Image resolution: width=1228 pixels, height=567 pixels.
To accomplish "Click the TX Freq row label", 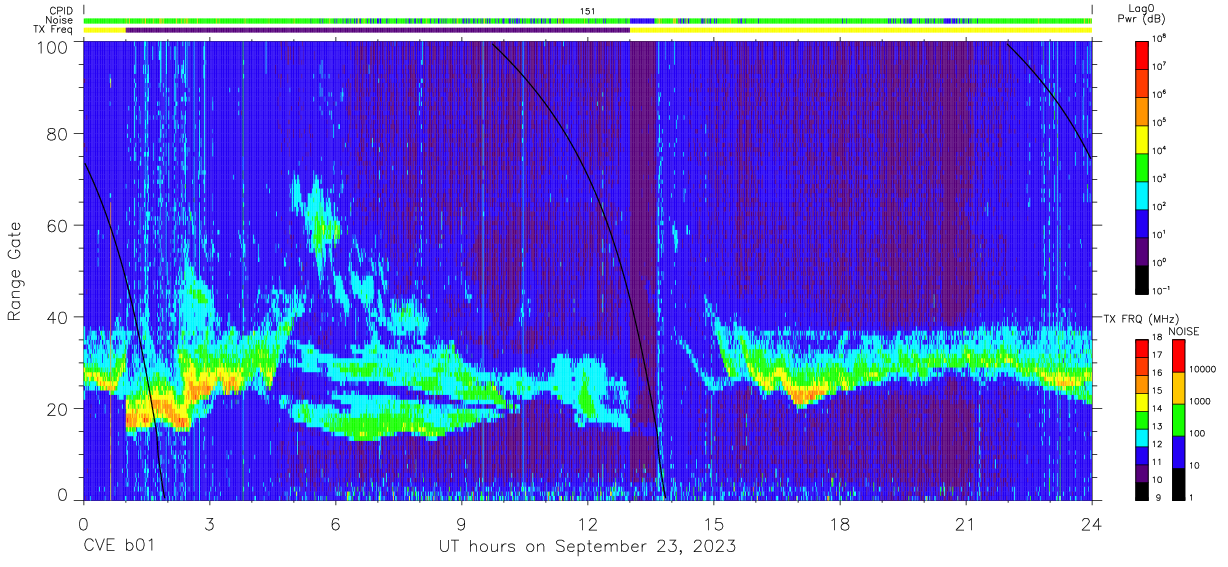I will click(53, 30).
